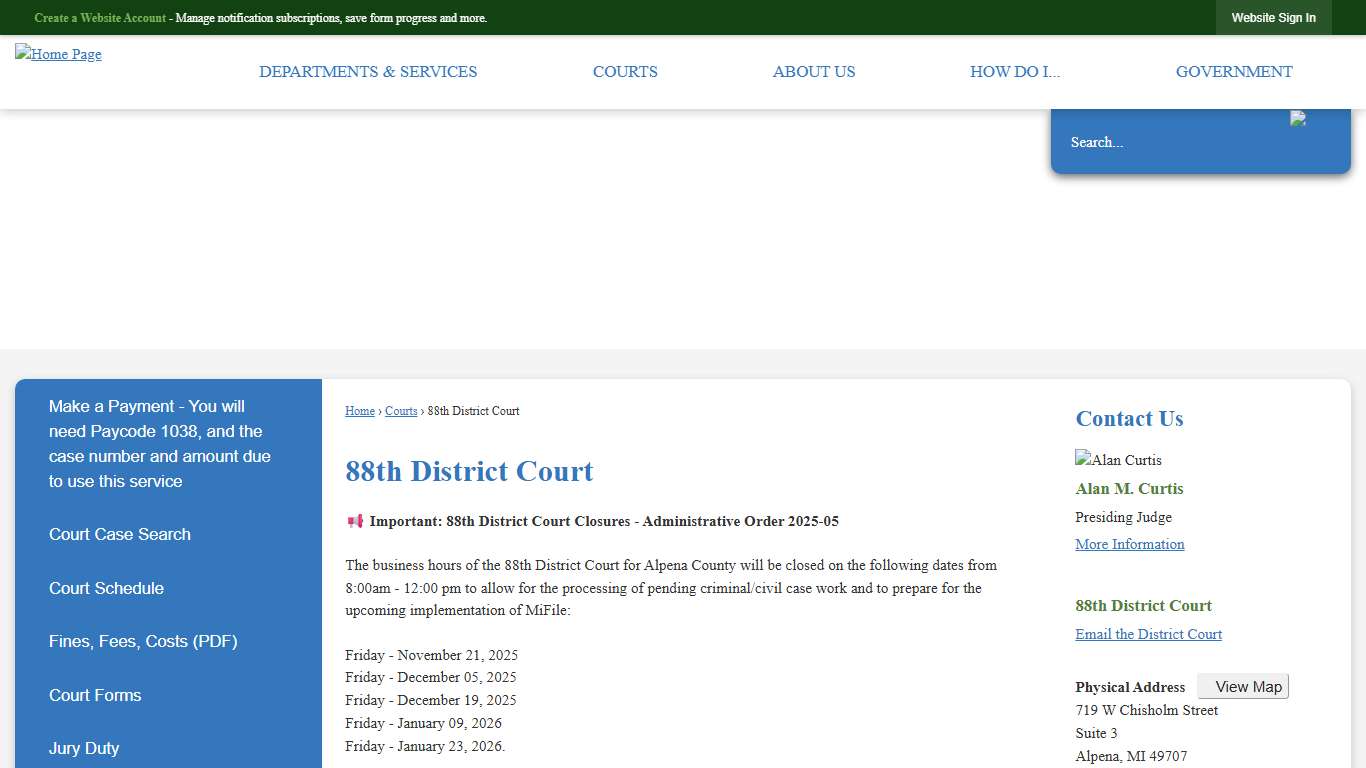Click the search magnifier icon
The width and height of the screenshot is (1366, 768).
1300,119
